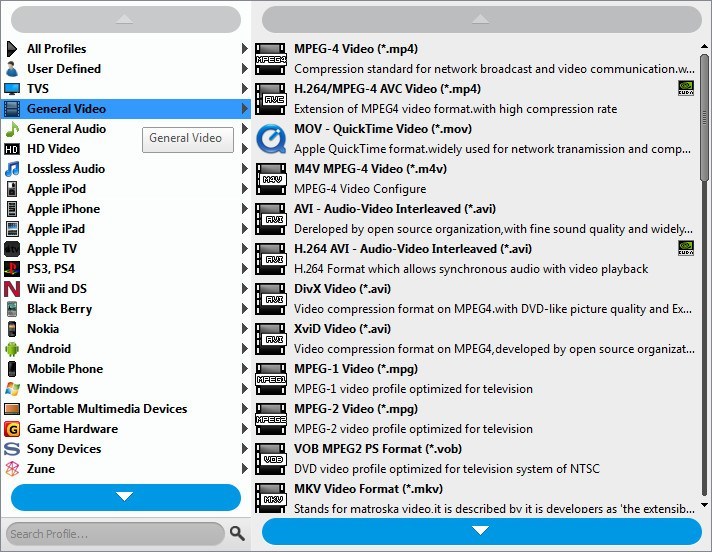Image resolution: width=712 pixels, height=552 pixels.
Task: Click the scrollbar down arrow
Action: [x=704, y=505]
